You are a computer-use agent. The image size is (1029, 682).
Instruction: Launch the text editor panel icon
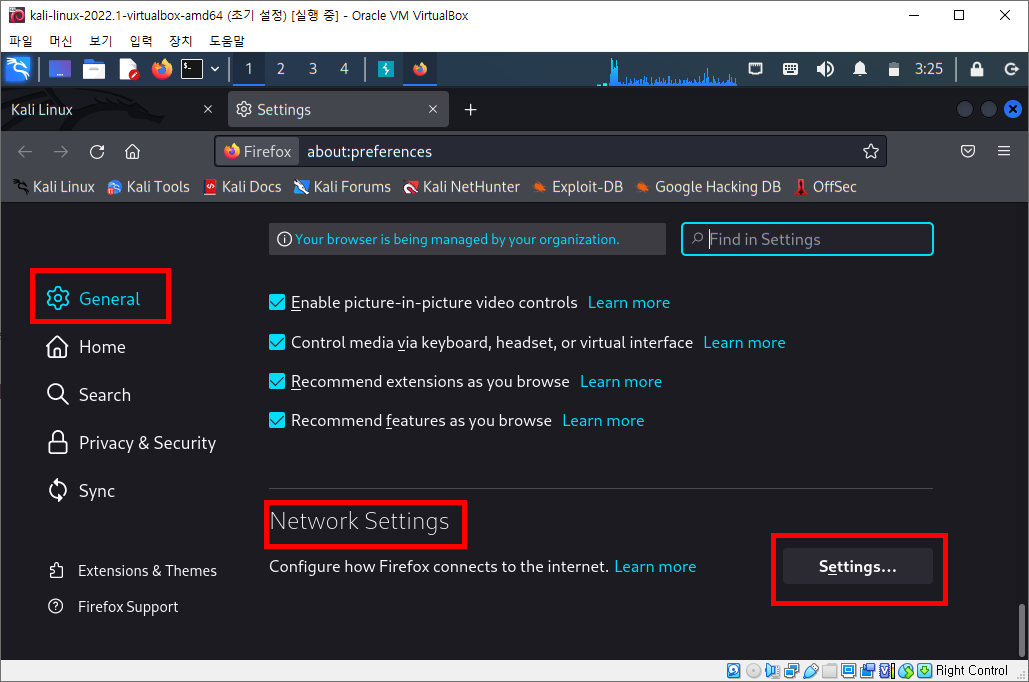pyautogui.click(x=129, y=69)
